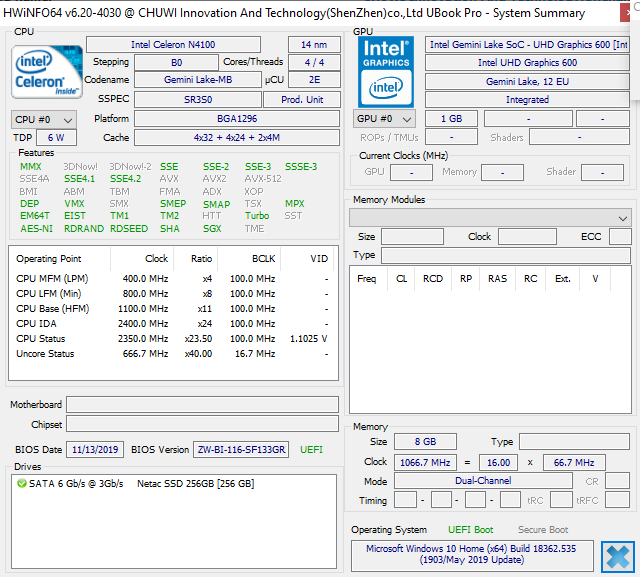Click the BGA1296 platform field
This screenshot has width=640, height=577.
[x=237, y=119]
